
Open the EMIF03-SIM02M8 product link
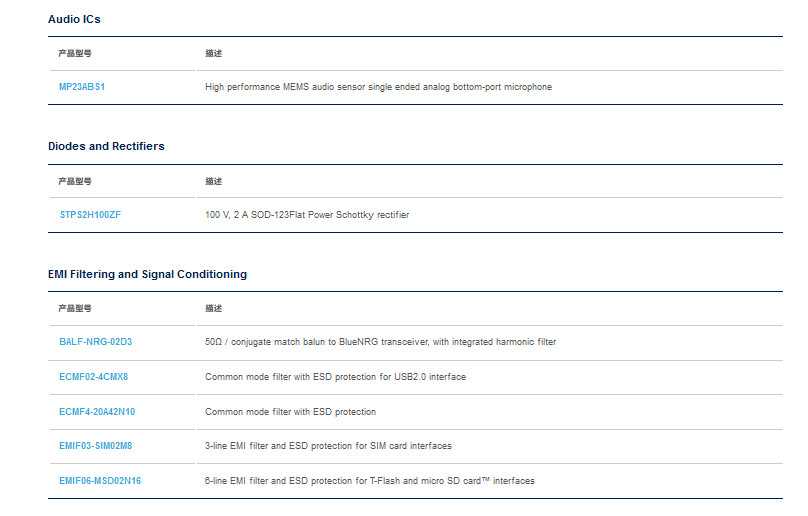point(95,446)
